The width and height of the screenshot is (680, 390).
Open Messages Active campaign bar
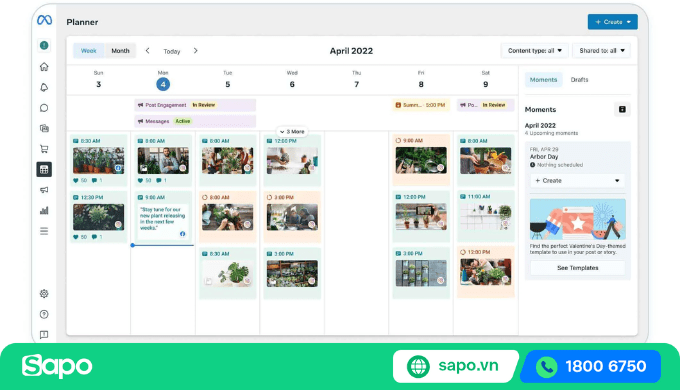pyautogui.click(x=195, y=121)
